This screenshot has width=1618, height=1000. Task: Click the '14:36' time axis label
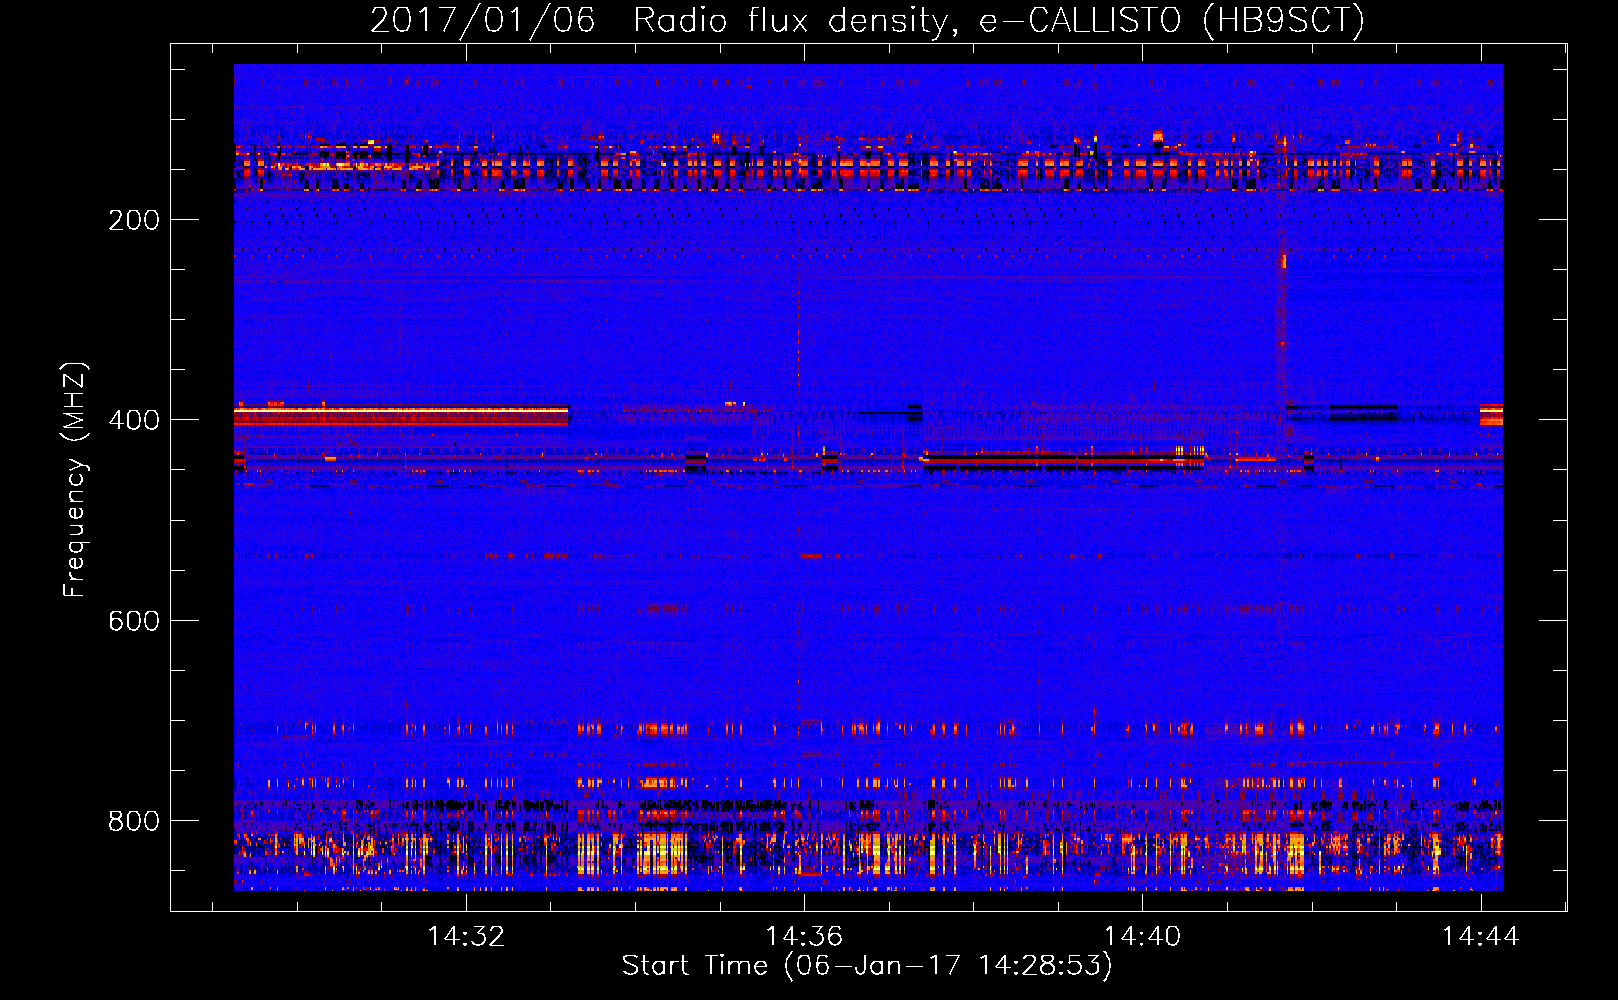[804, 937]
